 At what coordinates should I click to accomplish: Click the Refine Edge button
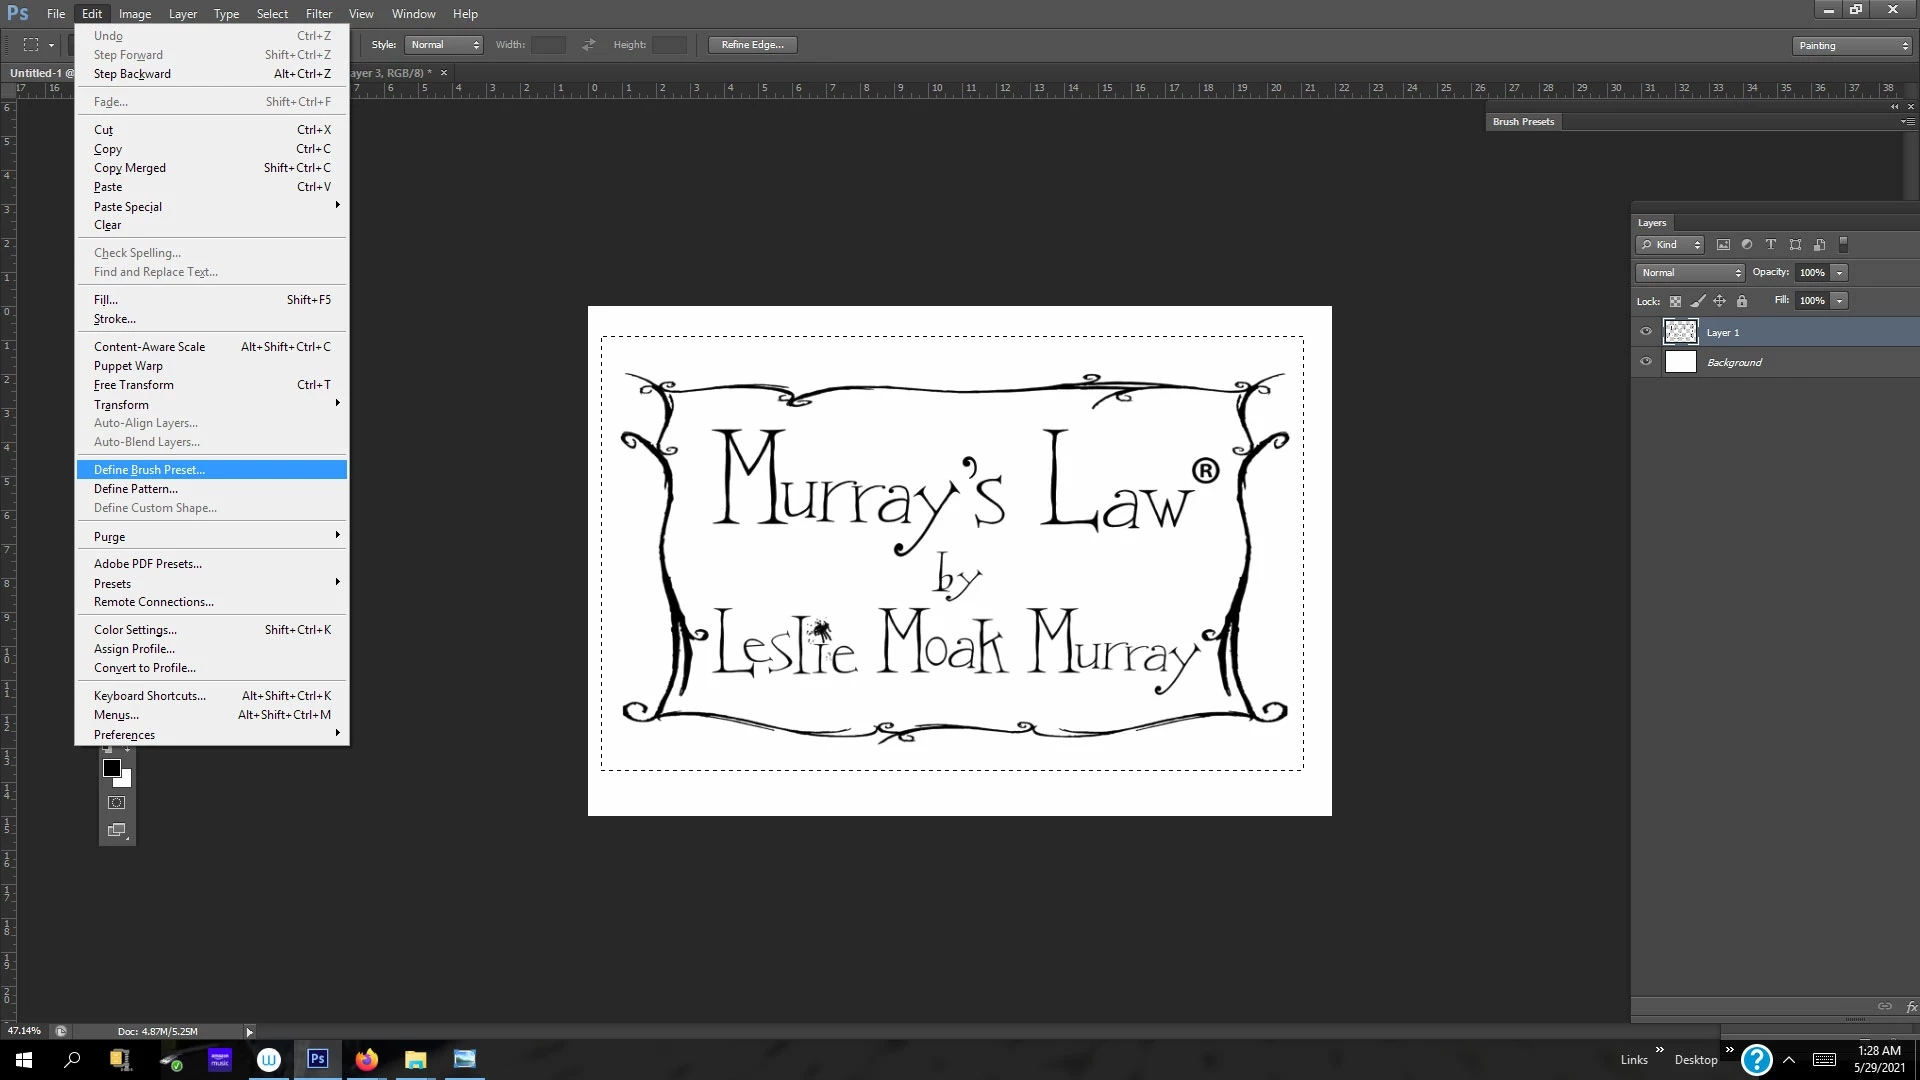pyautogui.click(x=752, y=45)
